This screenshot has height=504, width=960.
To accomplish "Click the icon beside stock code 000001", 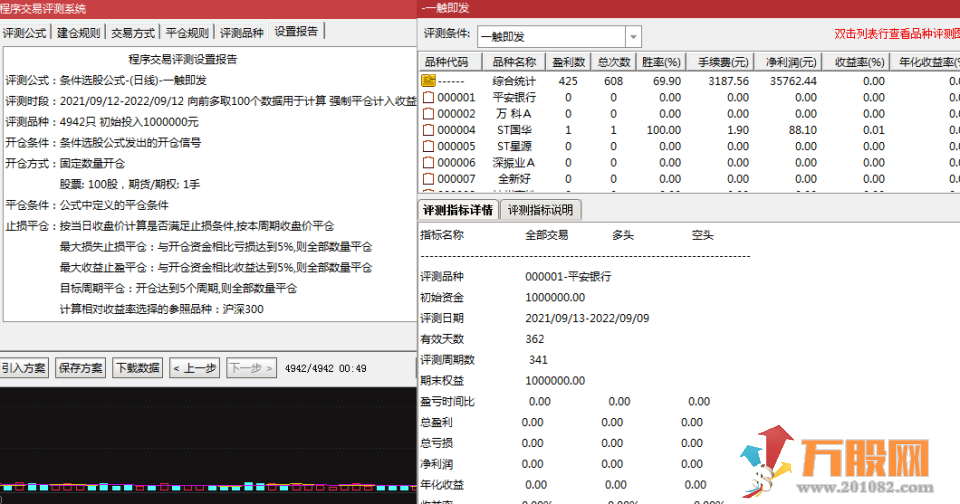I will [x=428, y=98].
